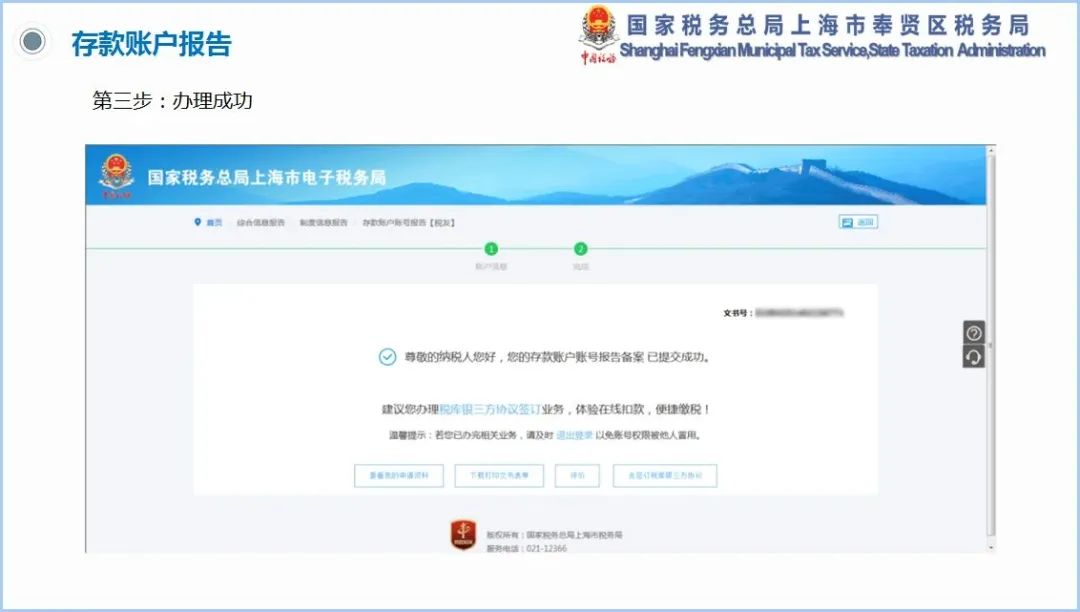Open 综合信息报告 in the breadcrumb

pos(260,222)
